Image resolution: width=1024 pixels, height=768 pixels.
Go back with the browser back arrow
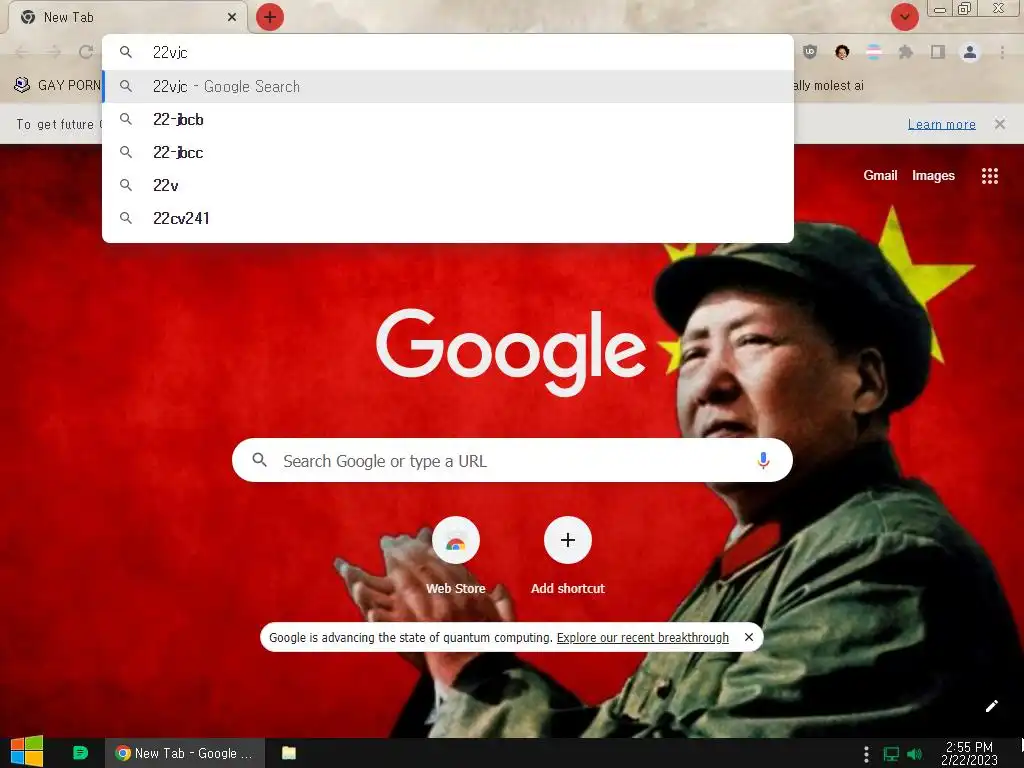tap(22, 52)
